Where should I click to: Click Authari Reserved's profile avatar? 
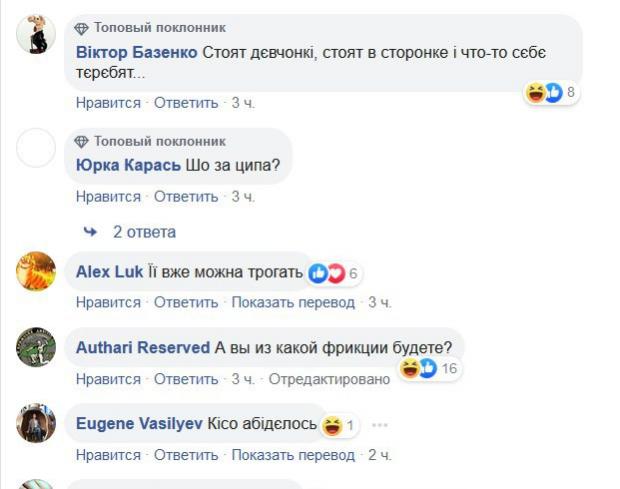[37, 347]
